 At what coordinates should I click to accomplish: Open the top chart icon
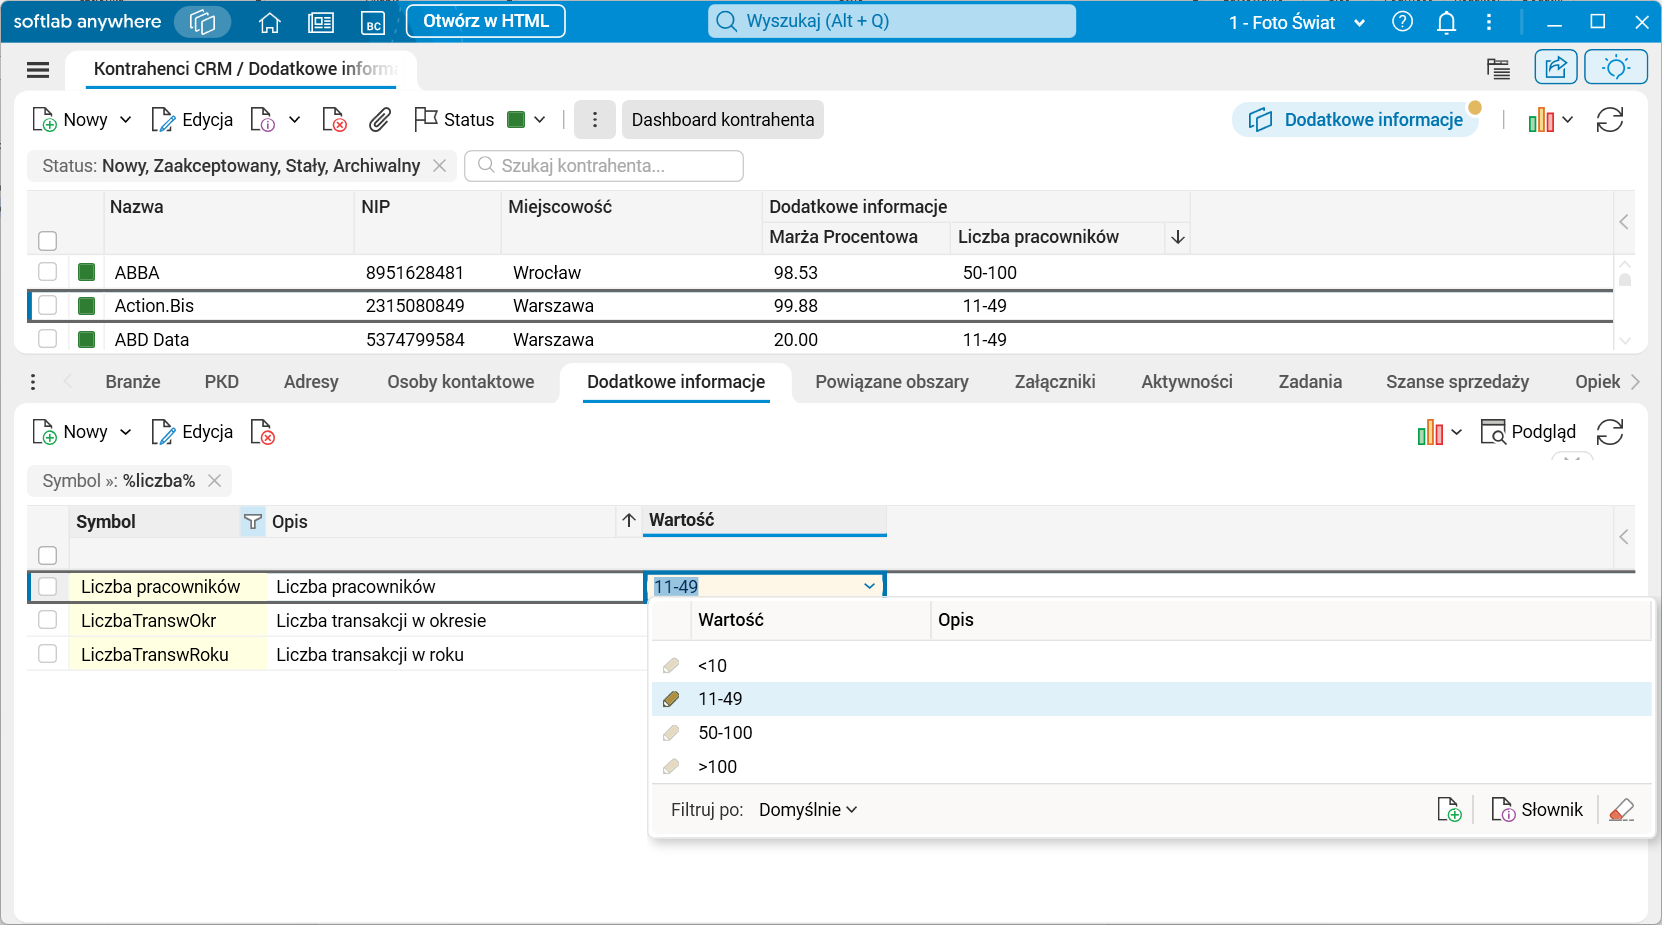1541,120
